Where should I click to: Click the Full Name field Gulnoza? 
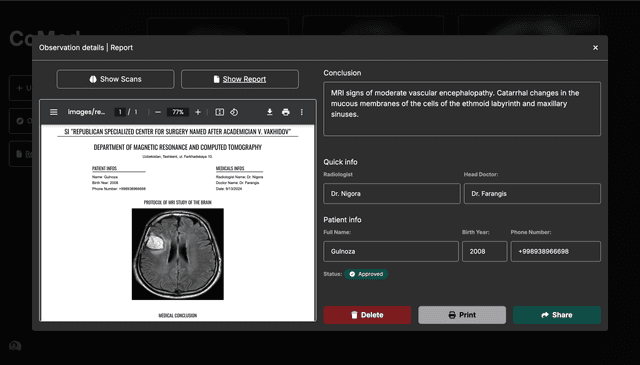pyautogui.click(x=391, y=251)
